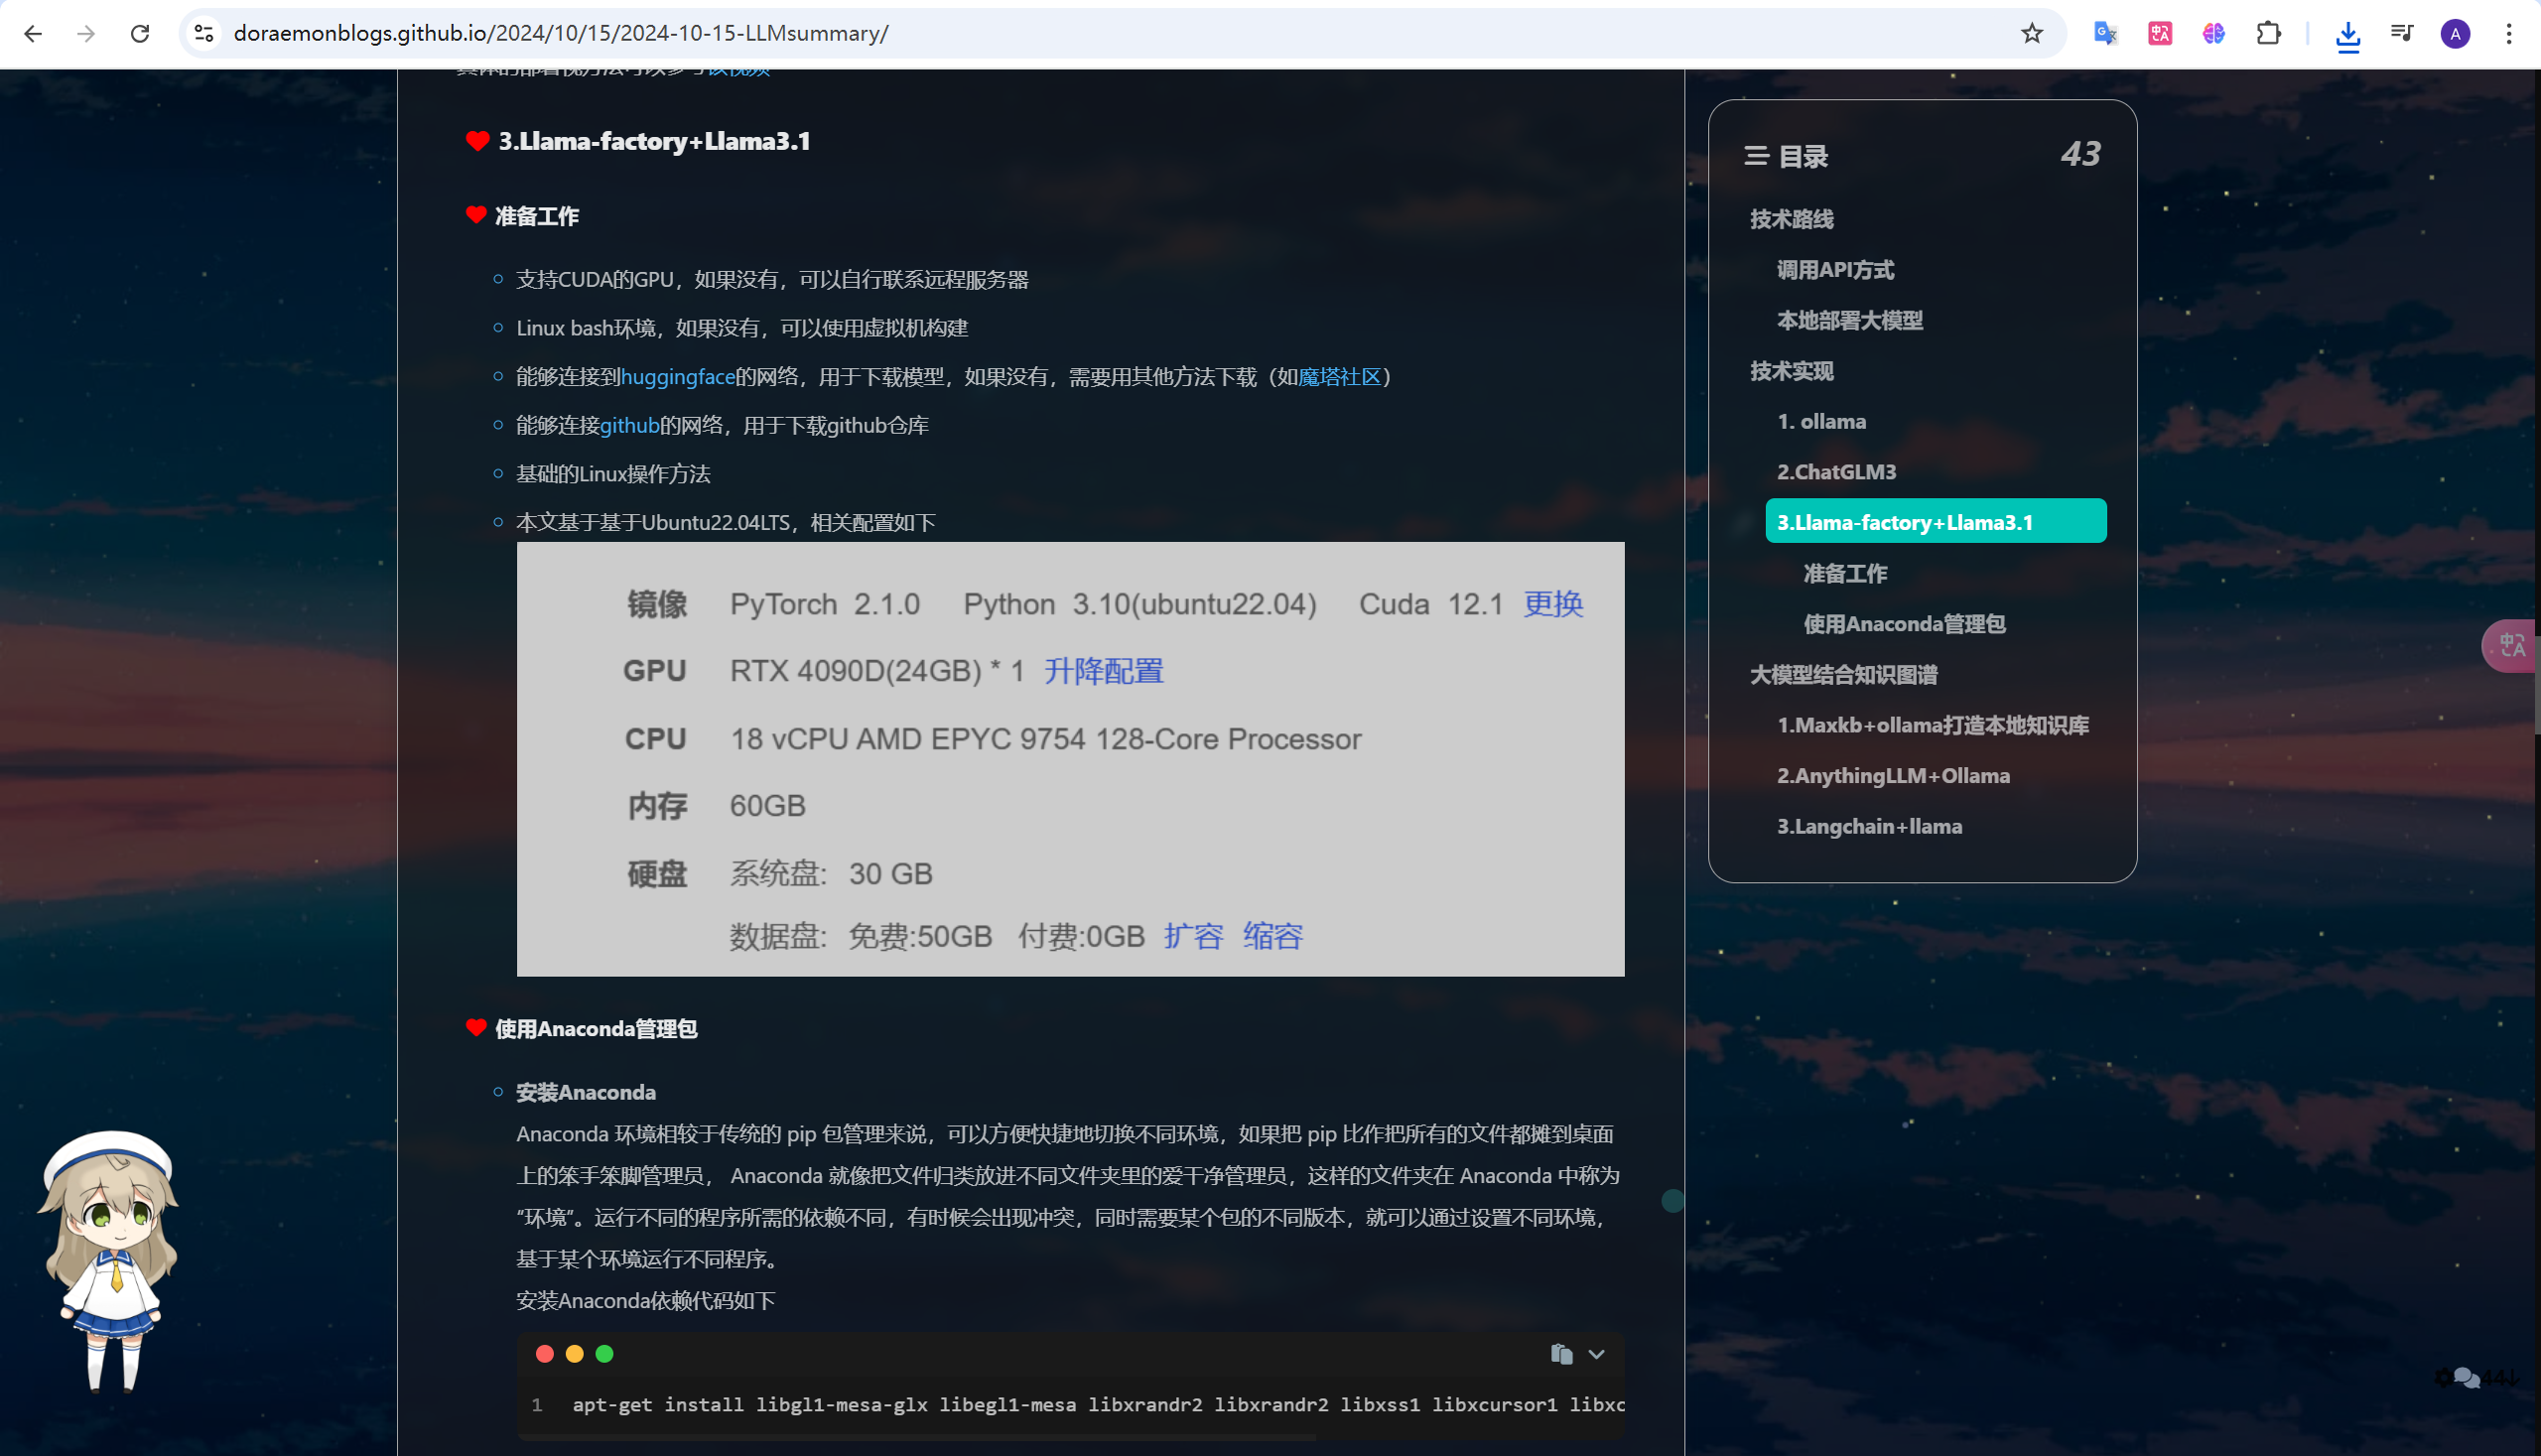Viewport: 2541px width, 1456px height.
Task: Open Chrome's three-dot menu
Action: pyautogui.click(x=2509, y=33)
